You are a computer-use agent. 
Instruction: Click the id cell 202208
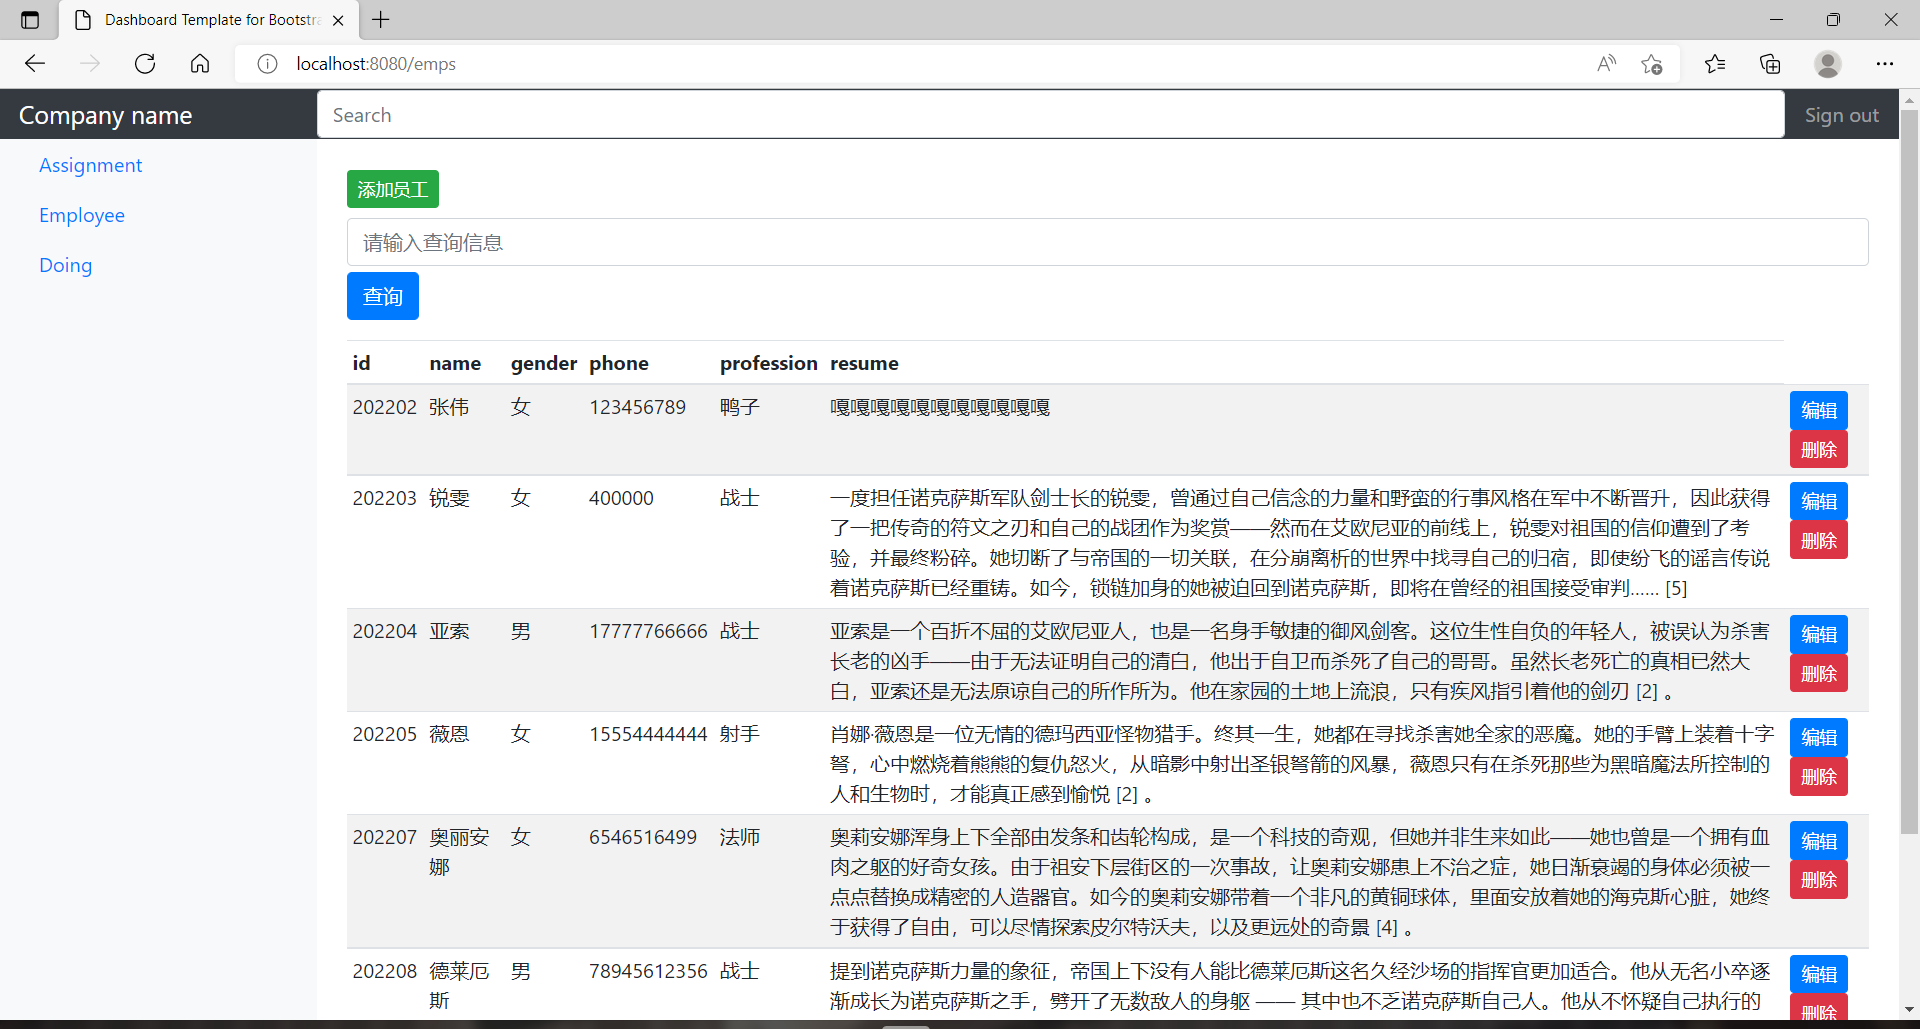click(x=384, y=971)
